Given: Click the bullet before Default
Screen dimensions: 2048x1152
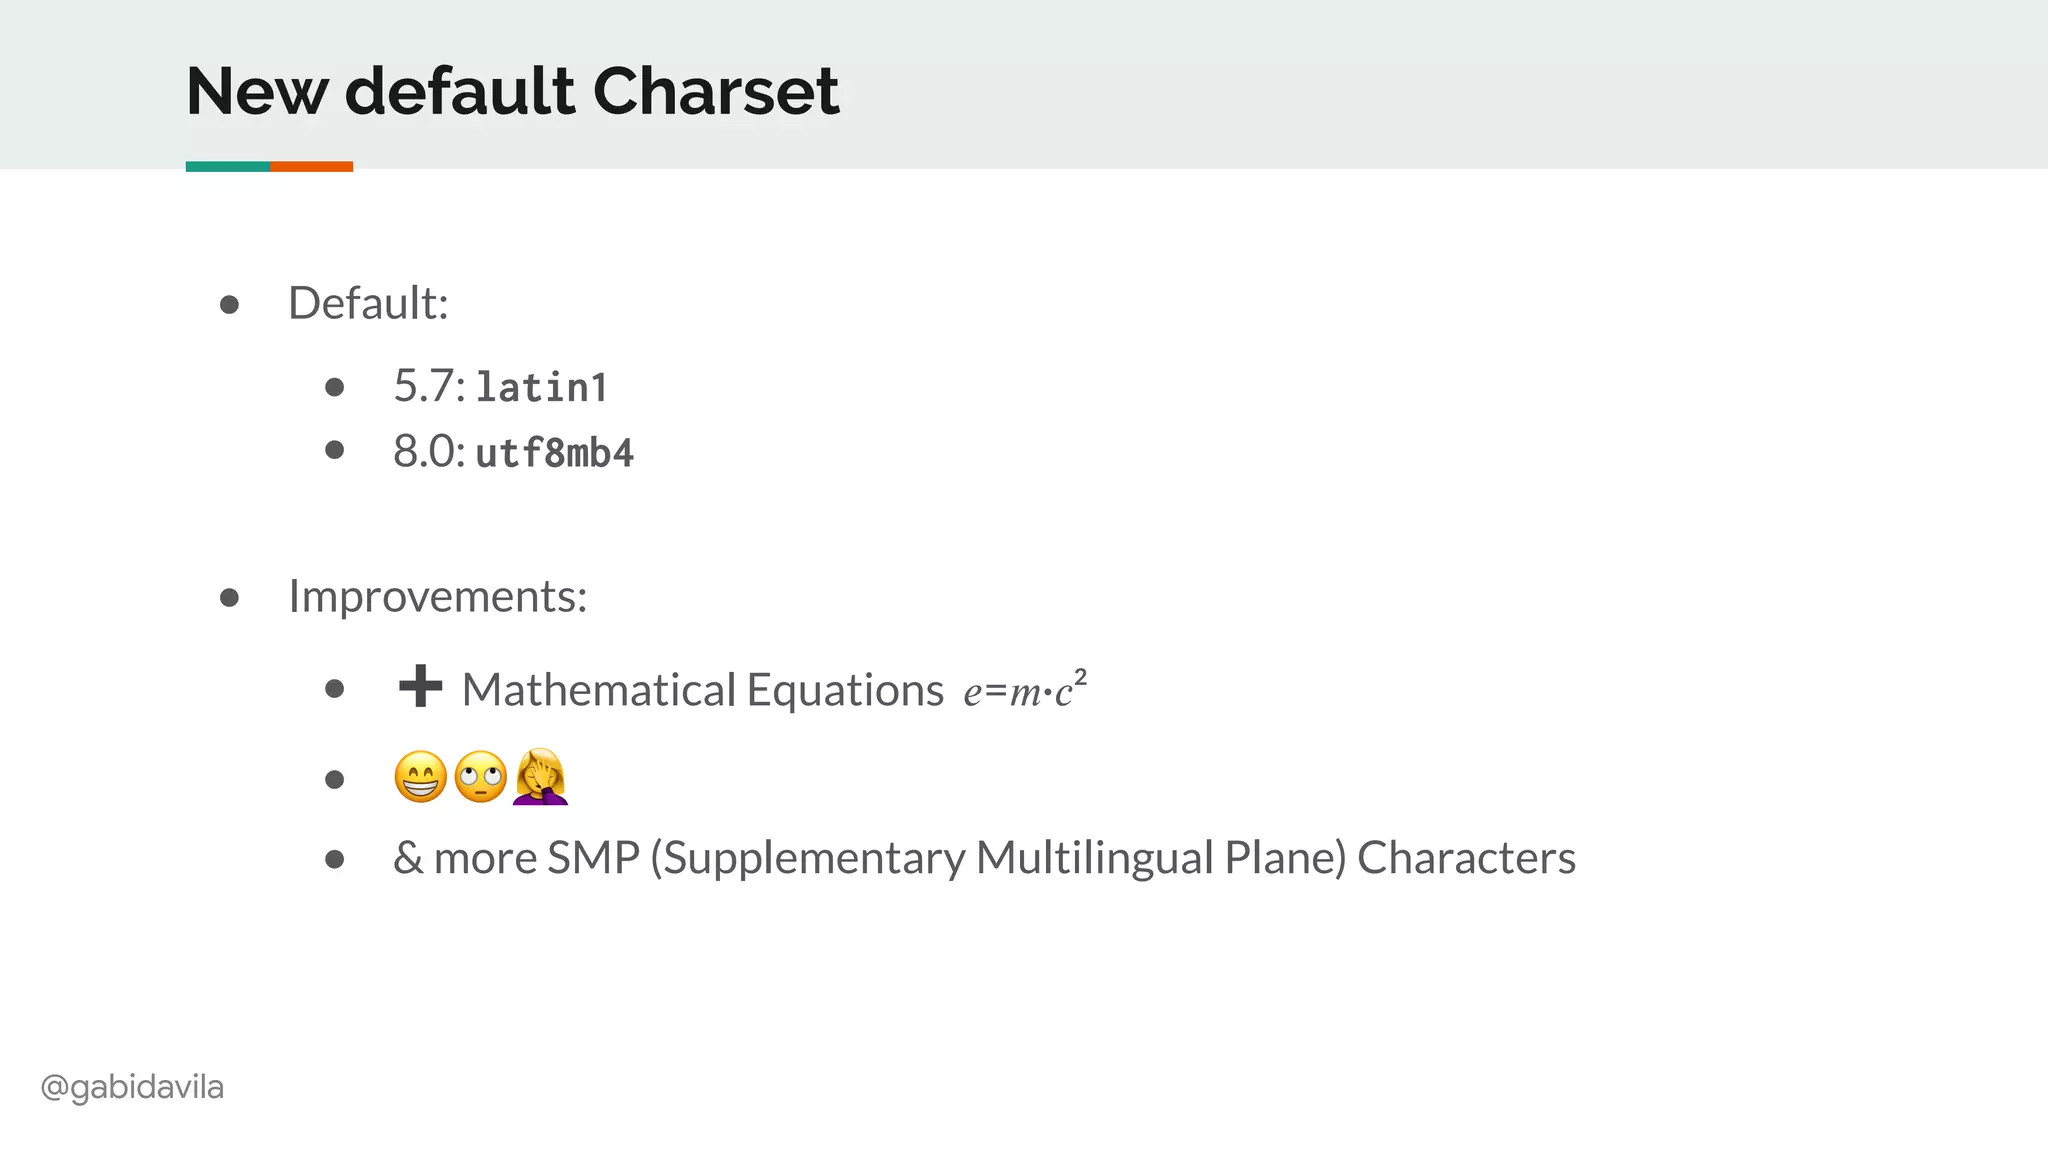Looking at the screenshot, I should [x=229, y=304].
